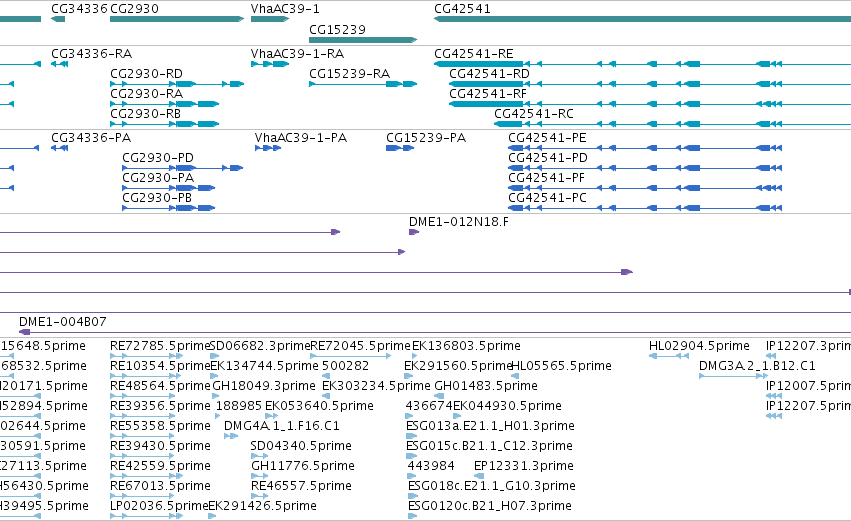851x521 pixels.
Task: Click the DME1-004B07 clone label
Action: click(x=62, y=321)
